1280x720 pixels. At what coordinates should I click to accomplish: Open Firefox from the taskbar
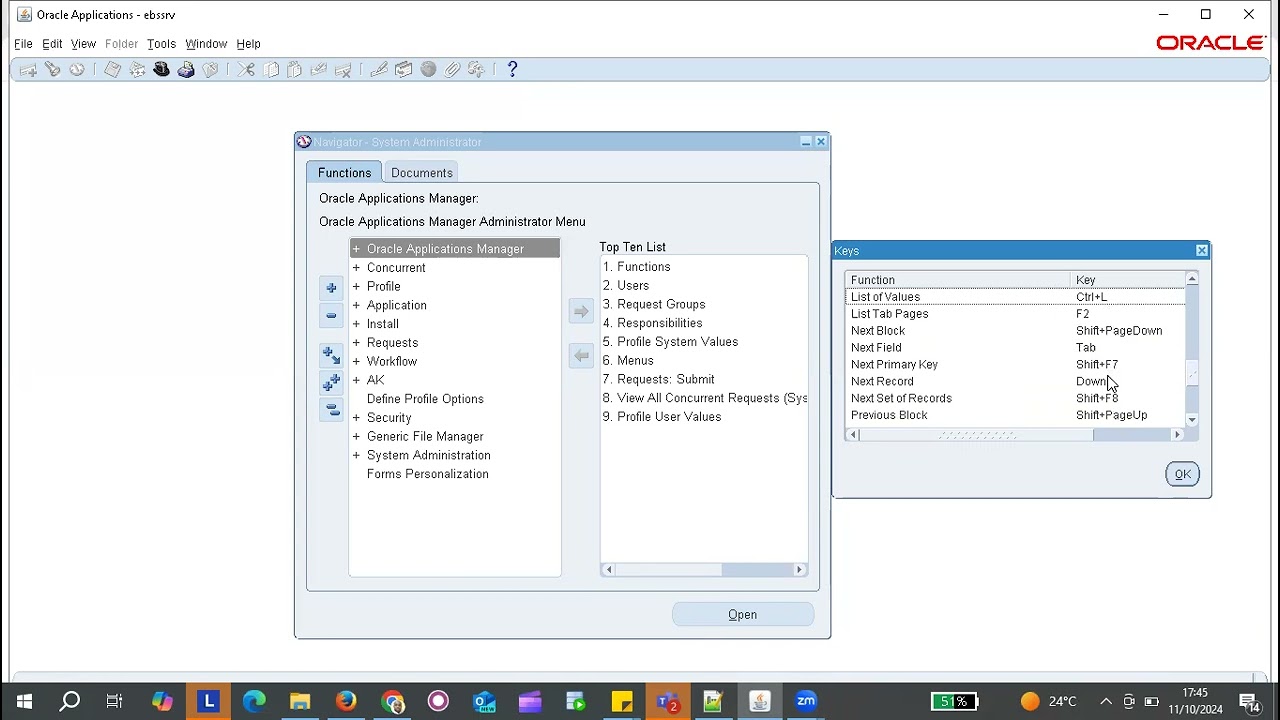click(346, 701)
